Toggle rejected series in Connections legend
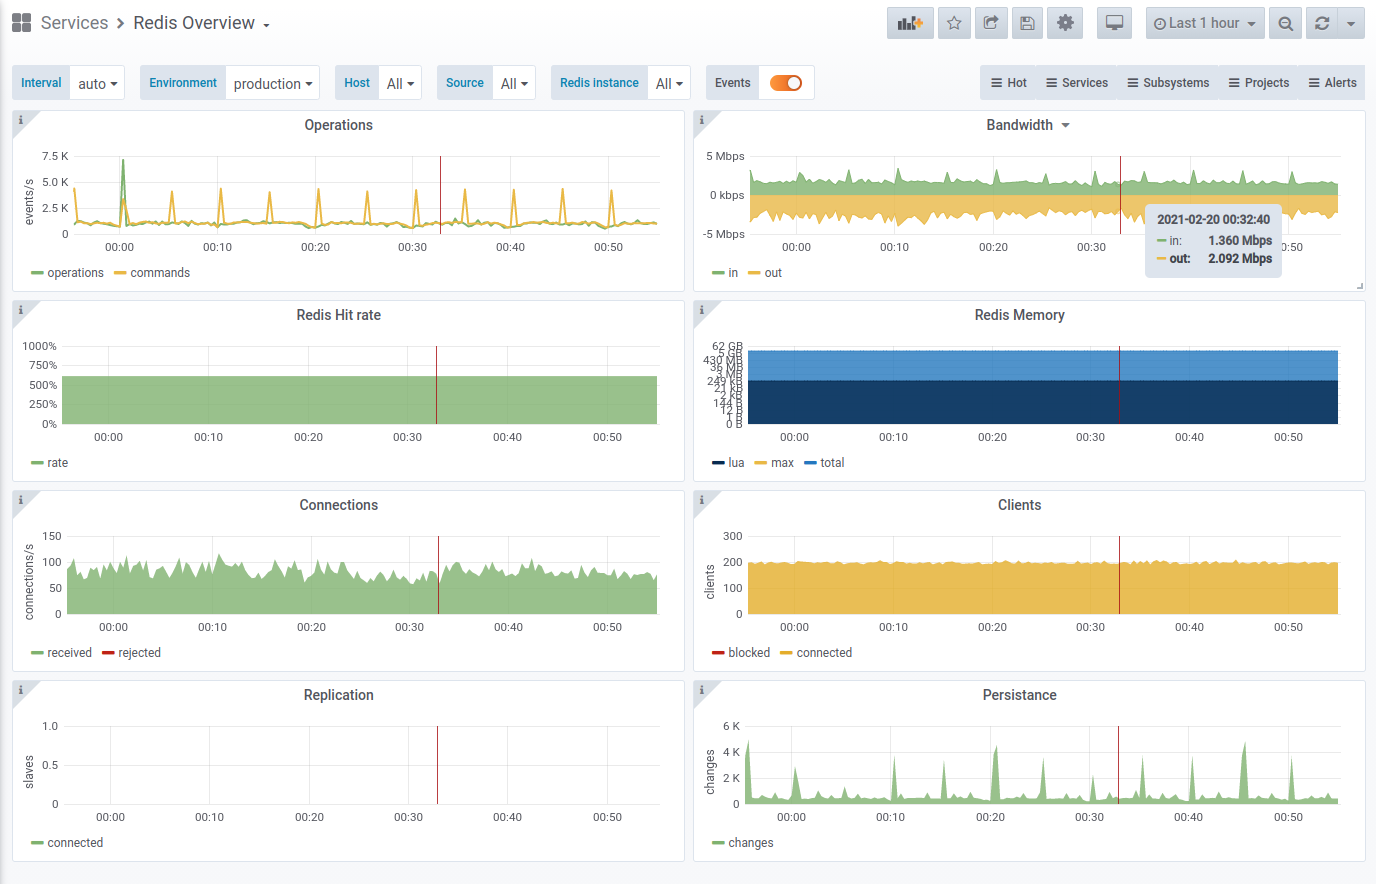1376x884 pixels. (139, 653)
